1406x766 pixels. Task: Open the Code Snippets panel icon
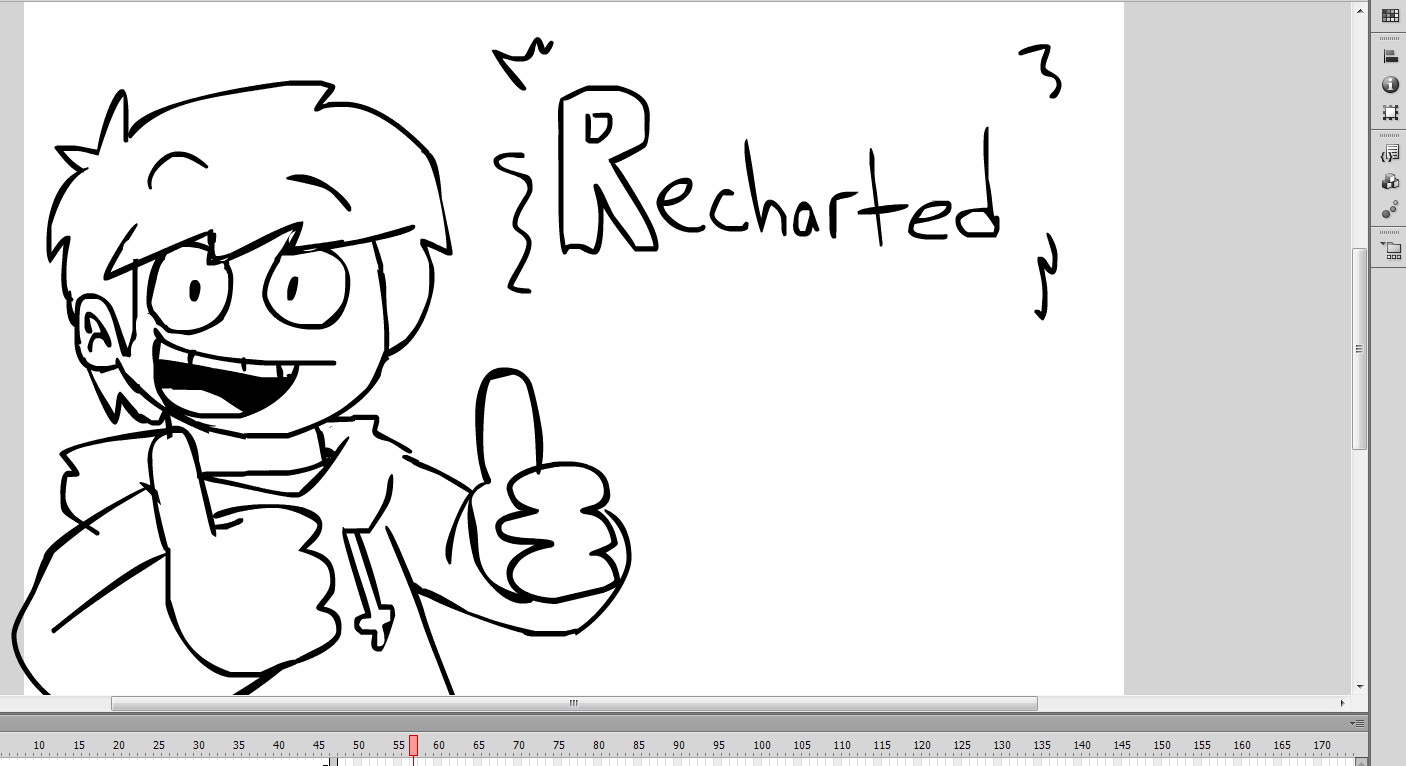[1390, 154]
